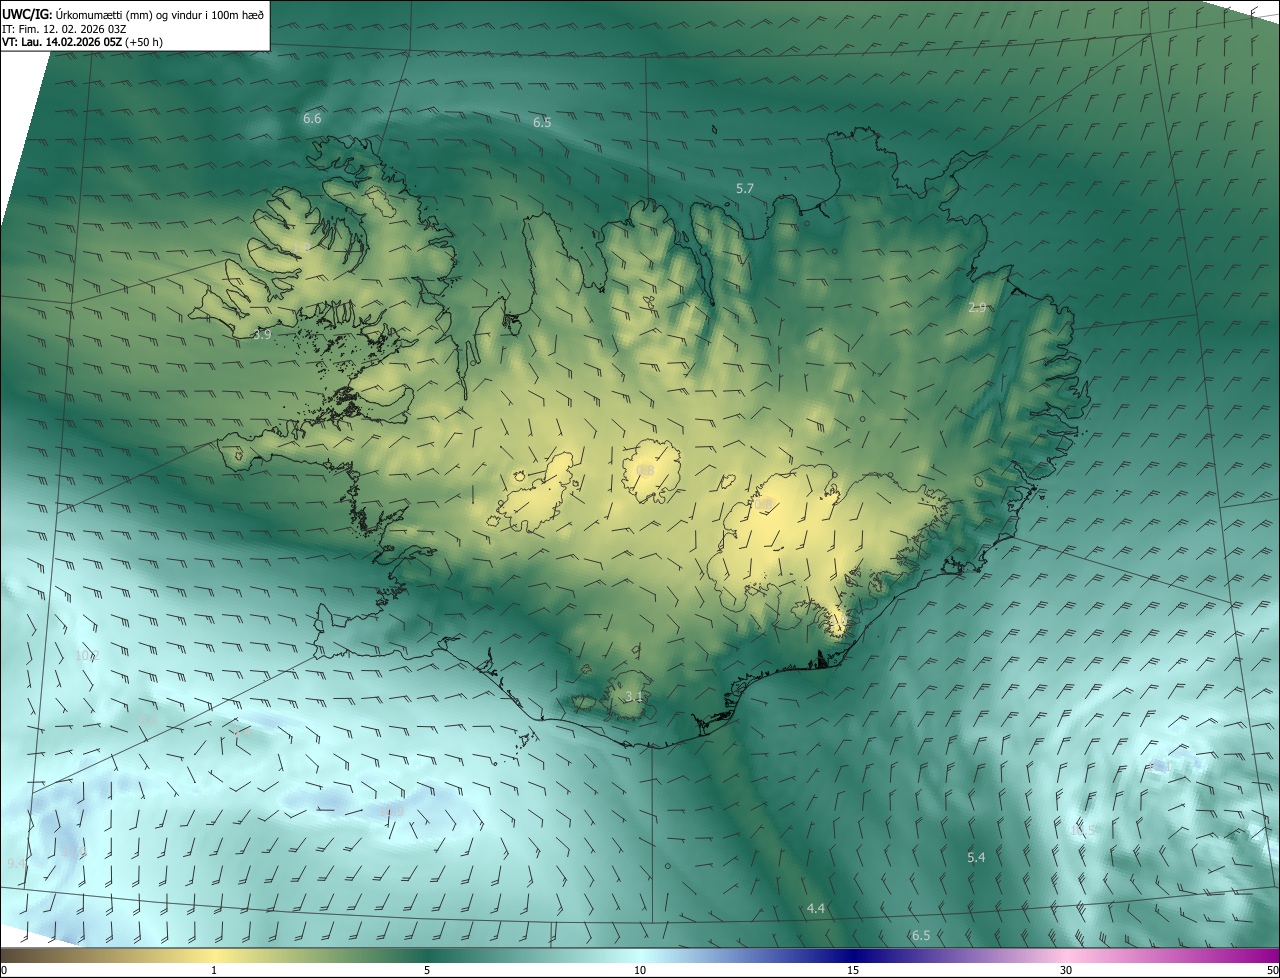The width and height of the screenshot is (1280, 978).
Task: Click the 30 tick label on the color bar
Action: [1066, 970]
